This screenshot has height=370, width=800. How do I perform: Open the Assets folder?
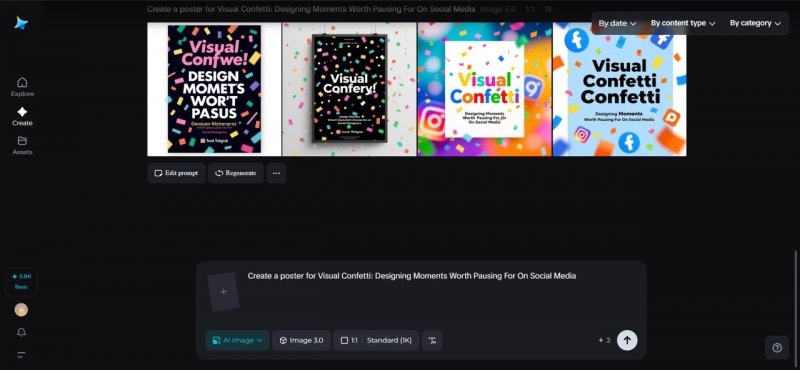[x=22, y=145]
